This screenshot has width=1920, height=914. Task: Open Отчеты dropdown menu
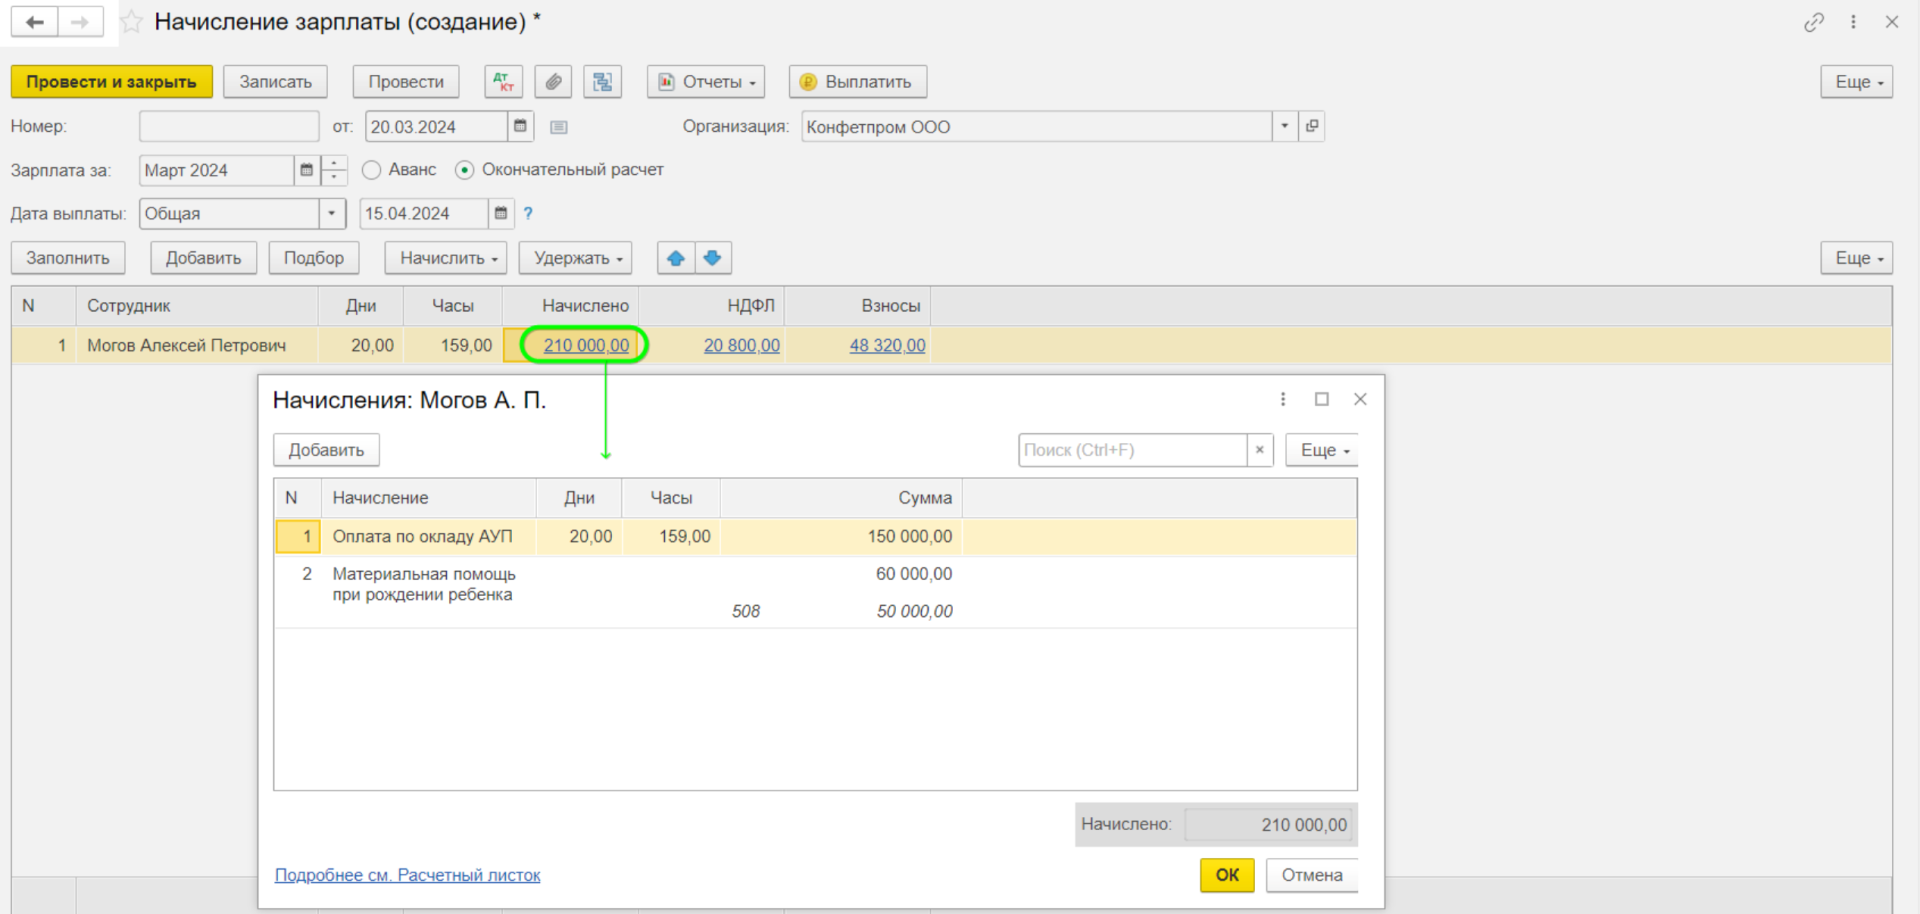coord(706,82)
